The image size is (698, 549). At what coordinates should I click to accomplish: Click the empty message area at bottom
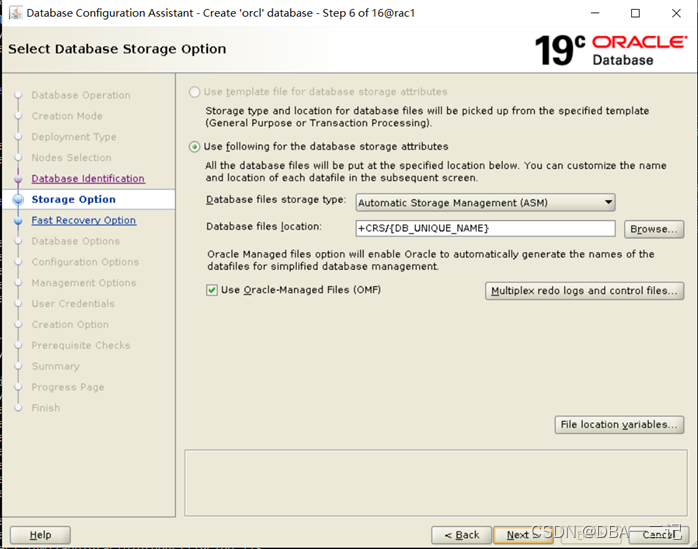pos(436,483)
